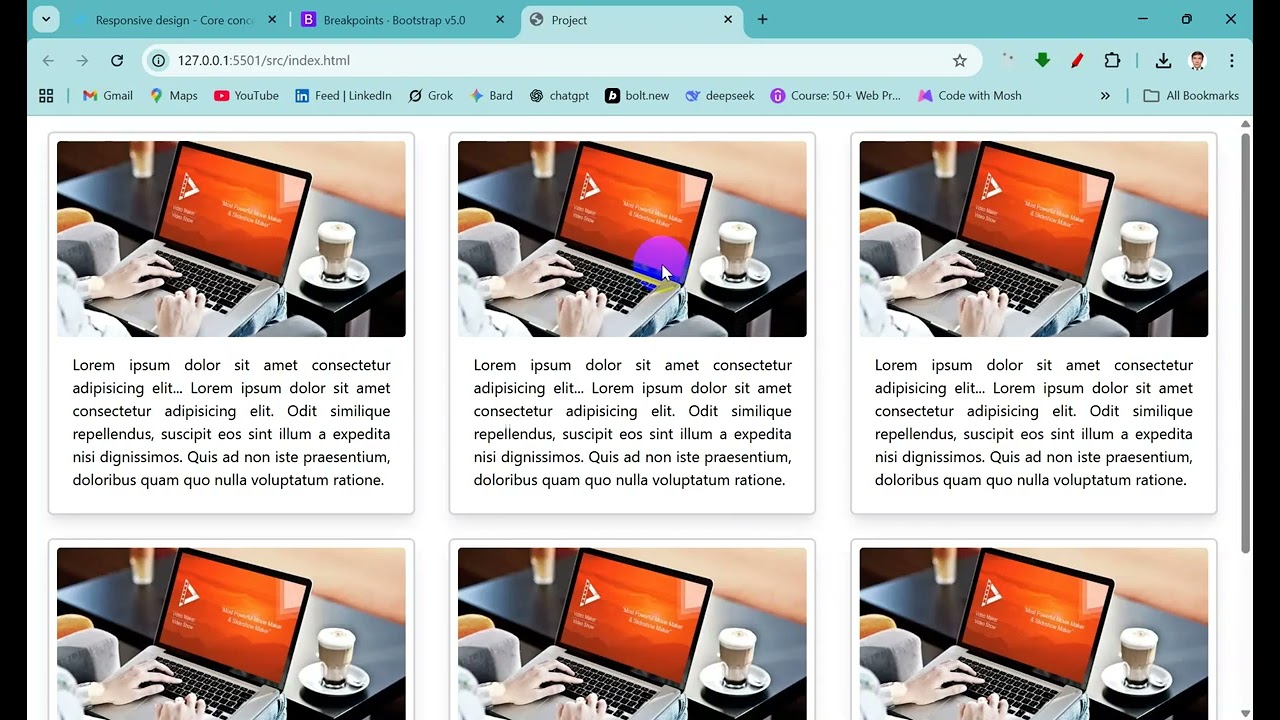The height and width of the screenshot is (720, 1280).
Task: Go back to the previous page
Action: coord(48,61)
